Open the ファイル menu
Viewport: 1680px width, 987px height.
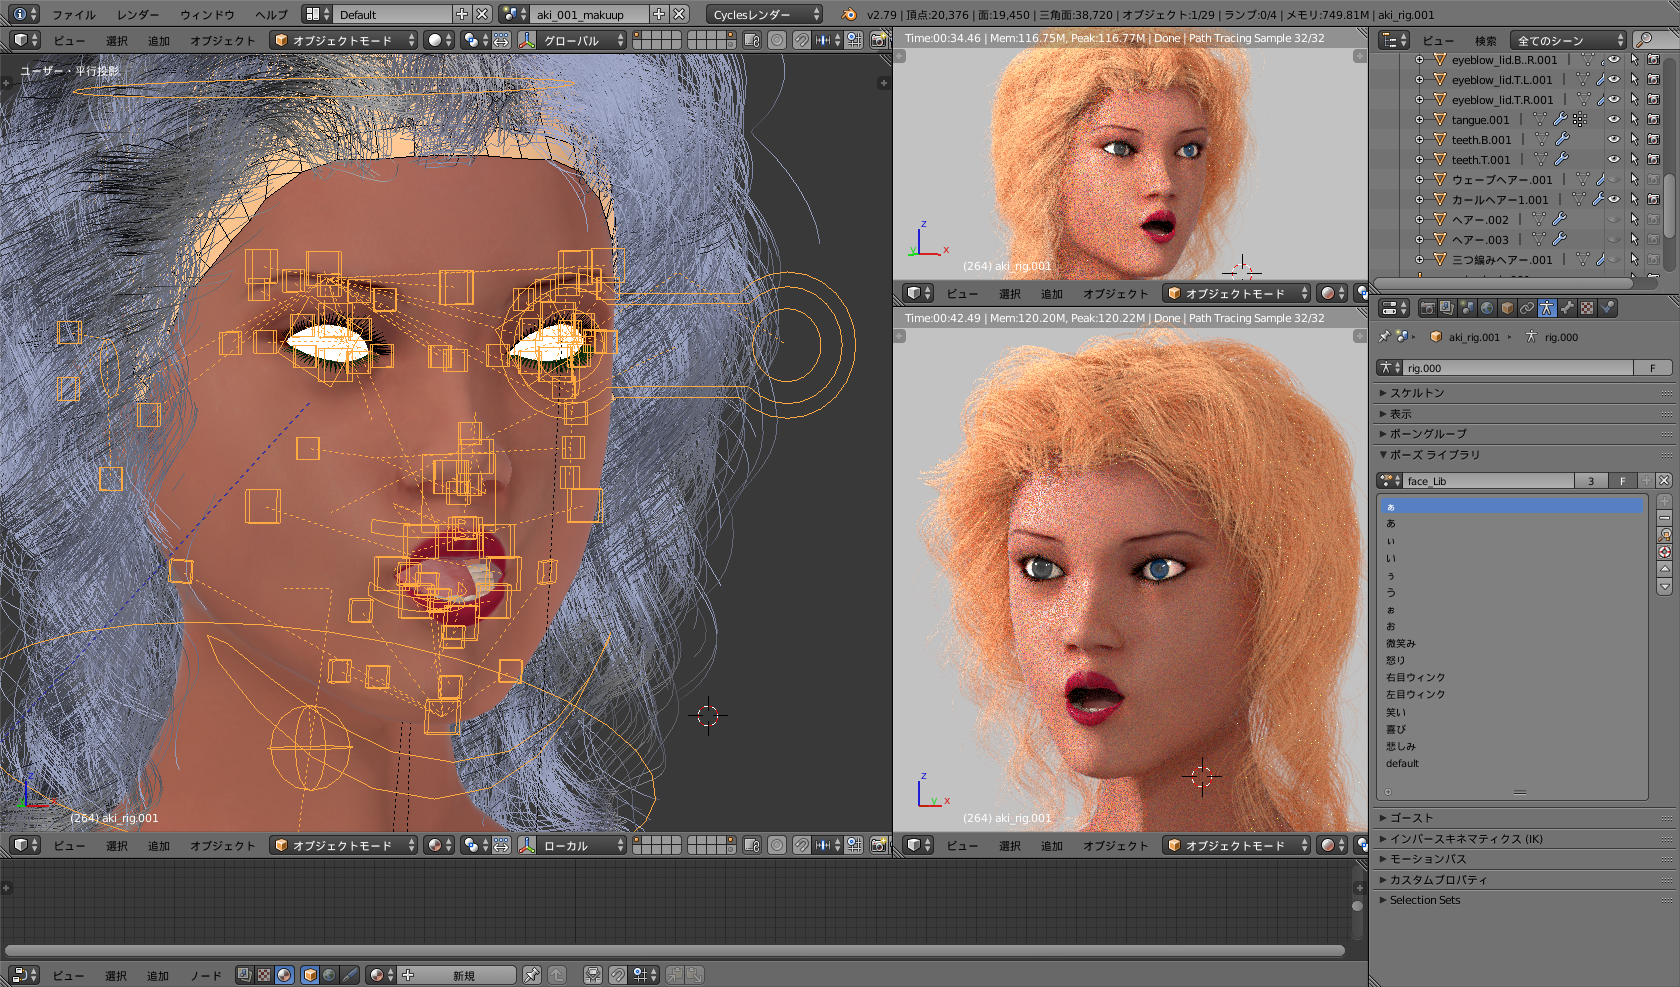73,14
